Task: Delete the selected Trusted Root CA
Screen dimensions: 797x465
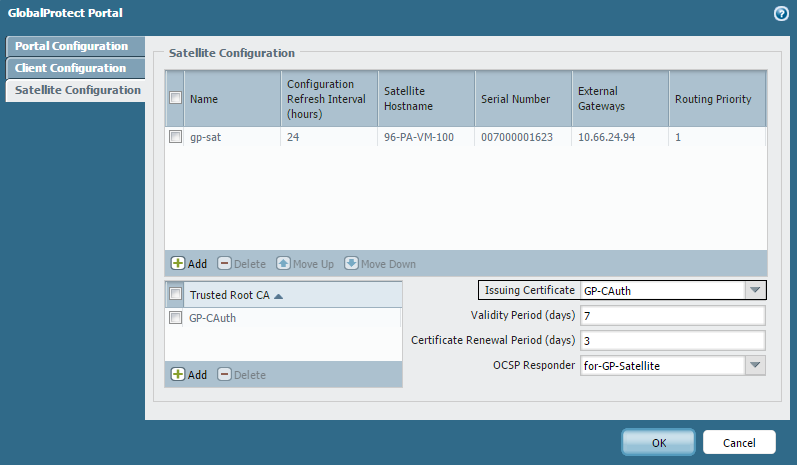Action: [241, 375]
